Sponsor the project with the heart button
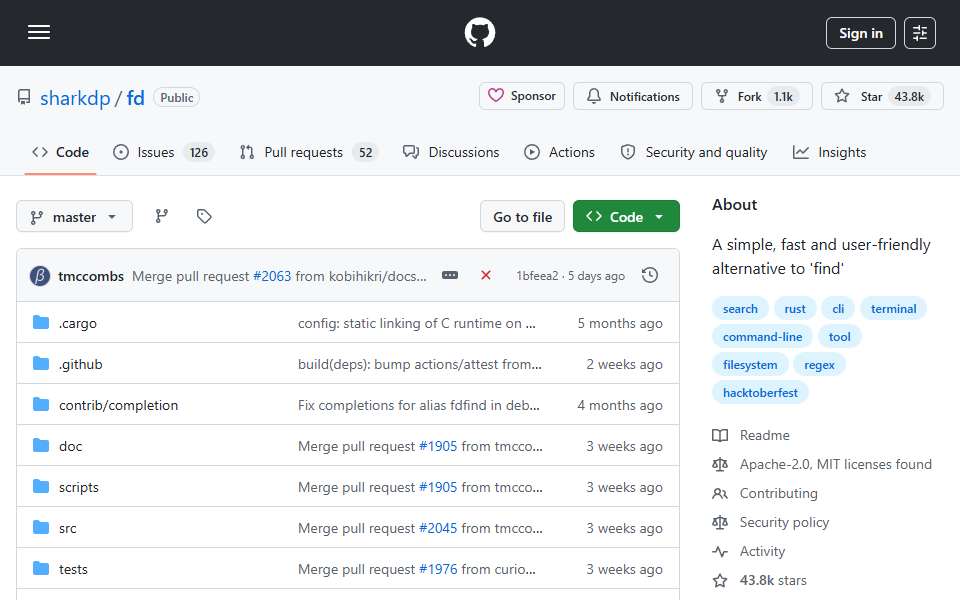Screen dimensions: 960x600 tap(522, 96)
